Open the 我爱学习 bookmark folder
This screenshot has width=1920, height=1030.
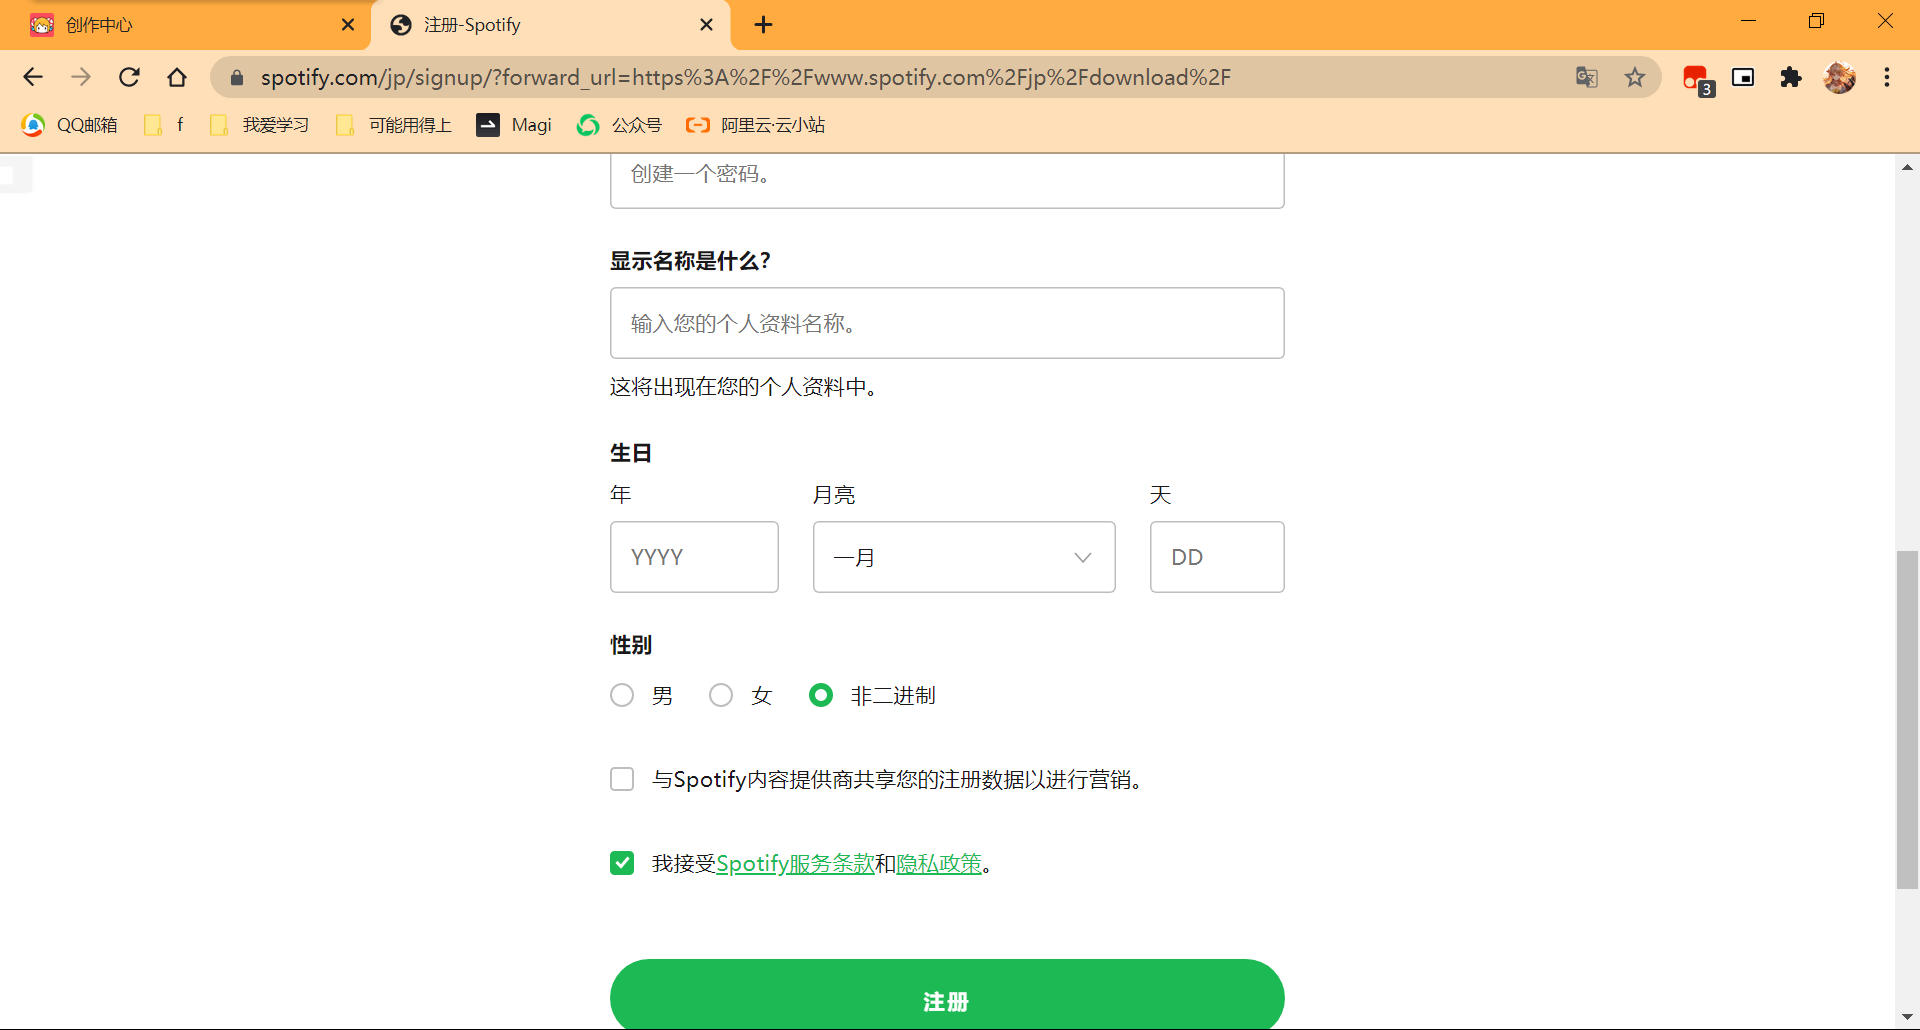click(x=260, y=125)
